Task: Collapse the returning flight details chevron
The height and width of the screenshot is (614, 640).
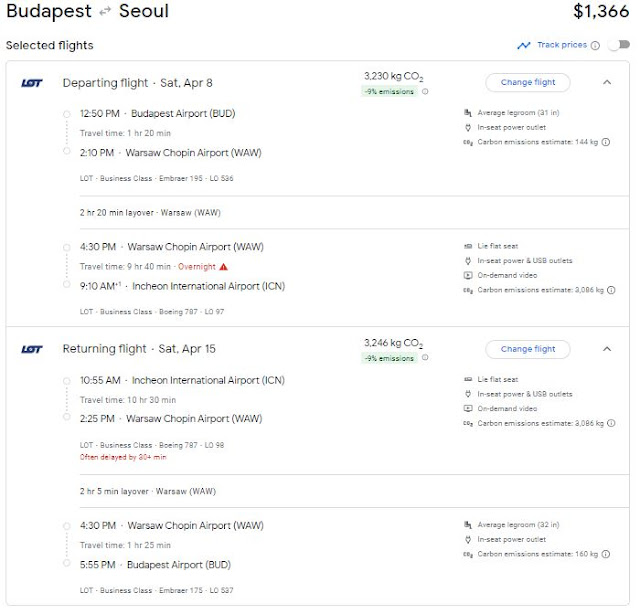Action: (607, 349)
